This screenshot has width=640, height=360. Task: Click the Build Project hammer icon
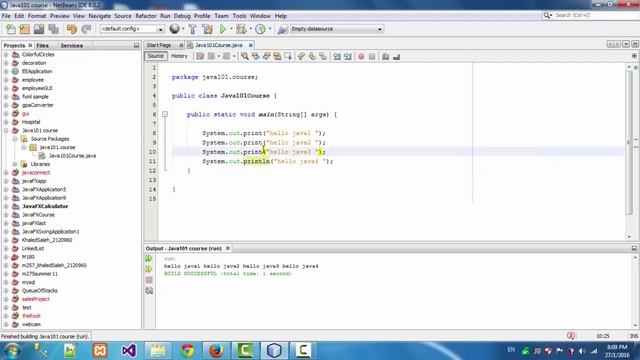pos(193,29)
